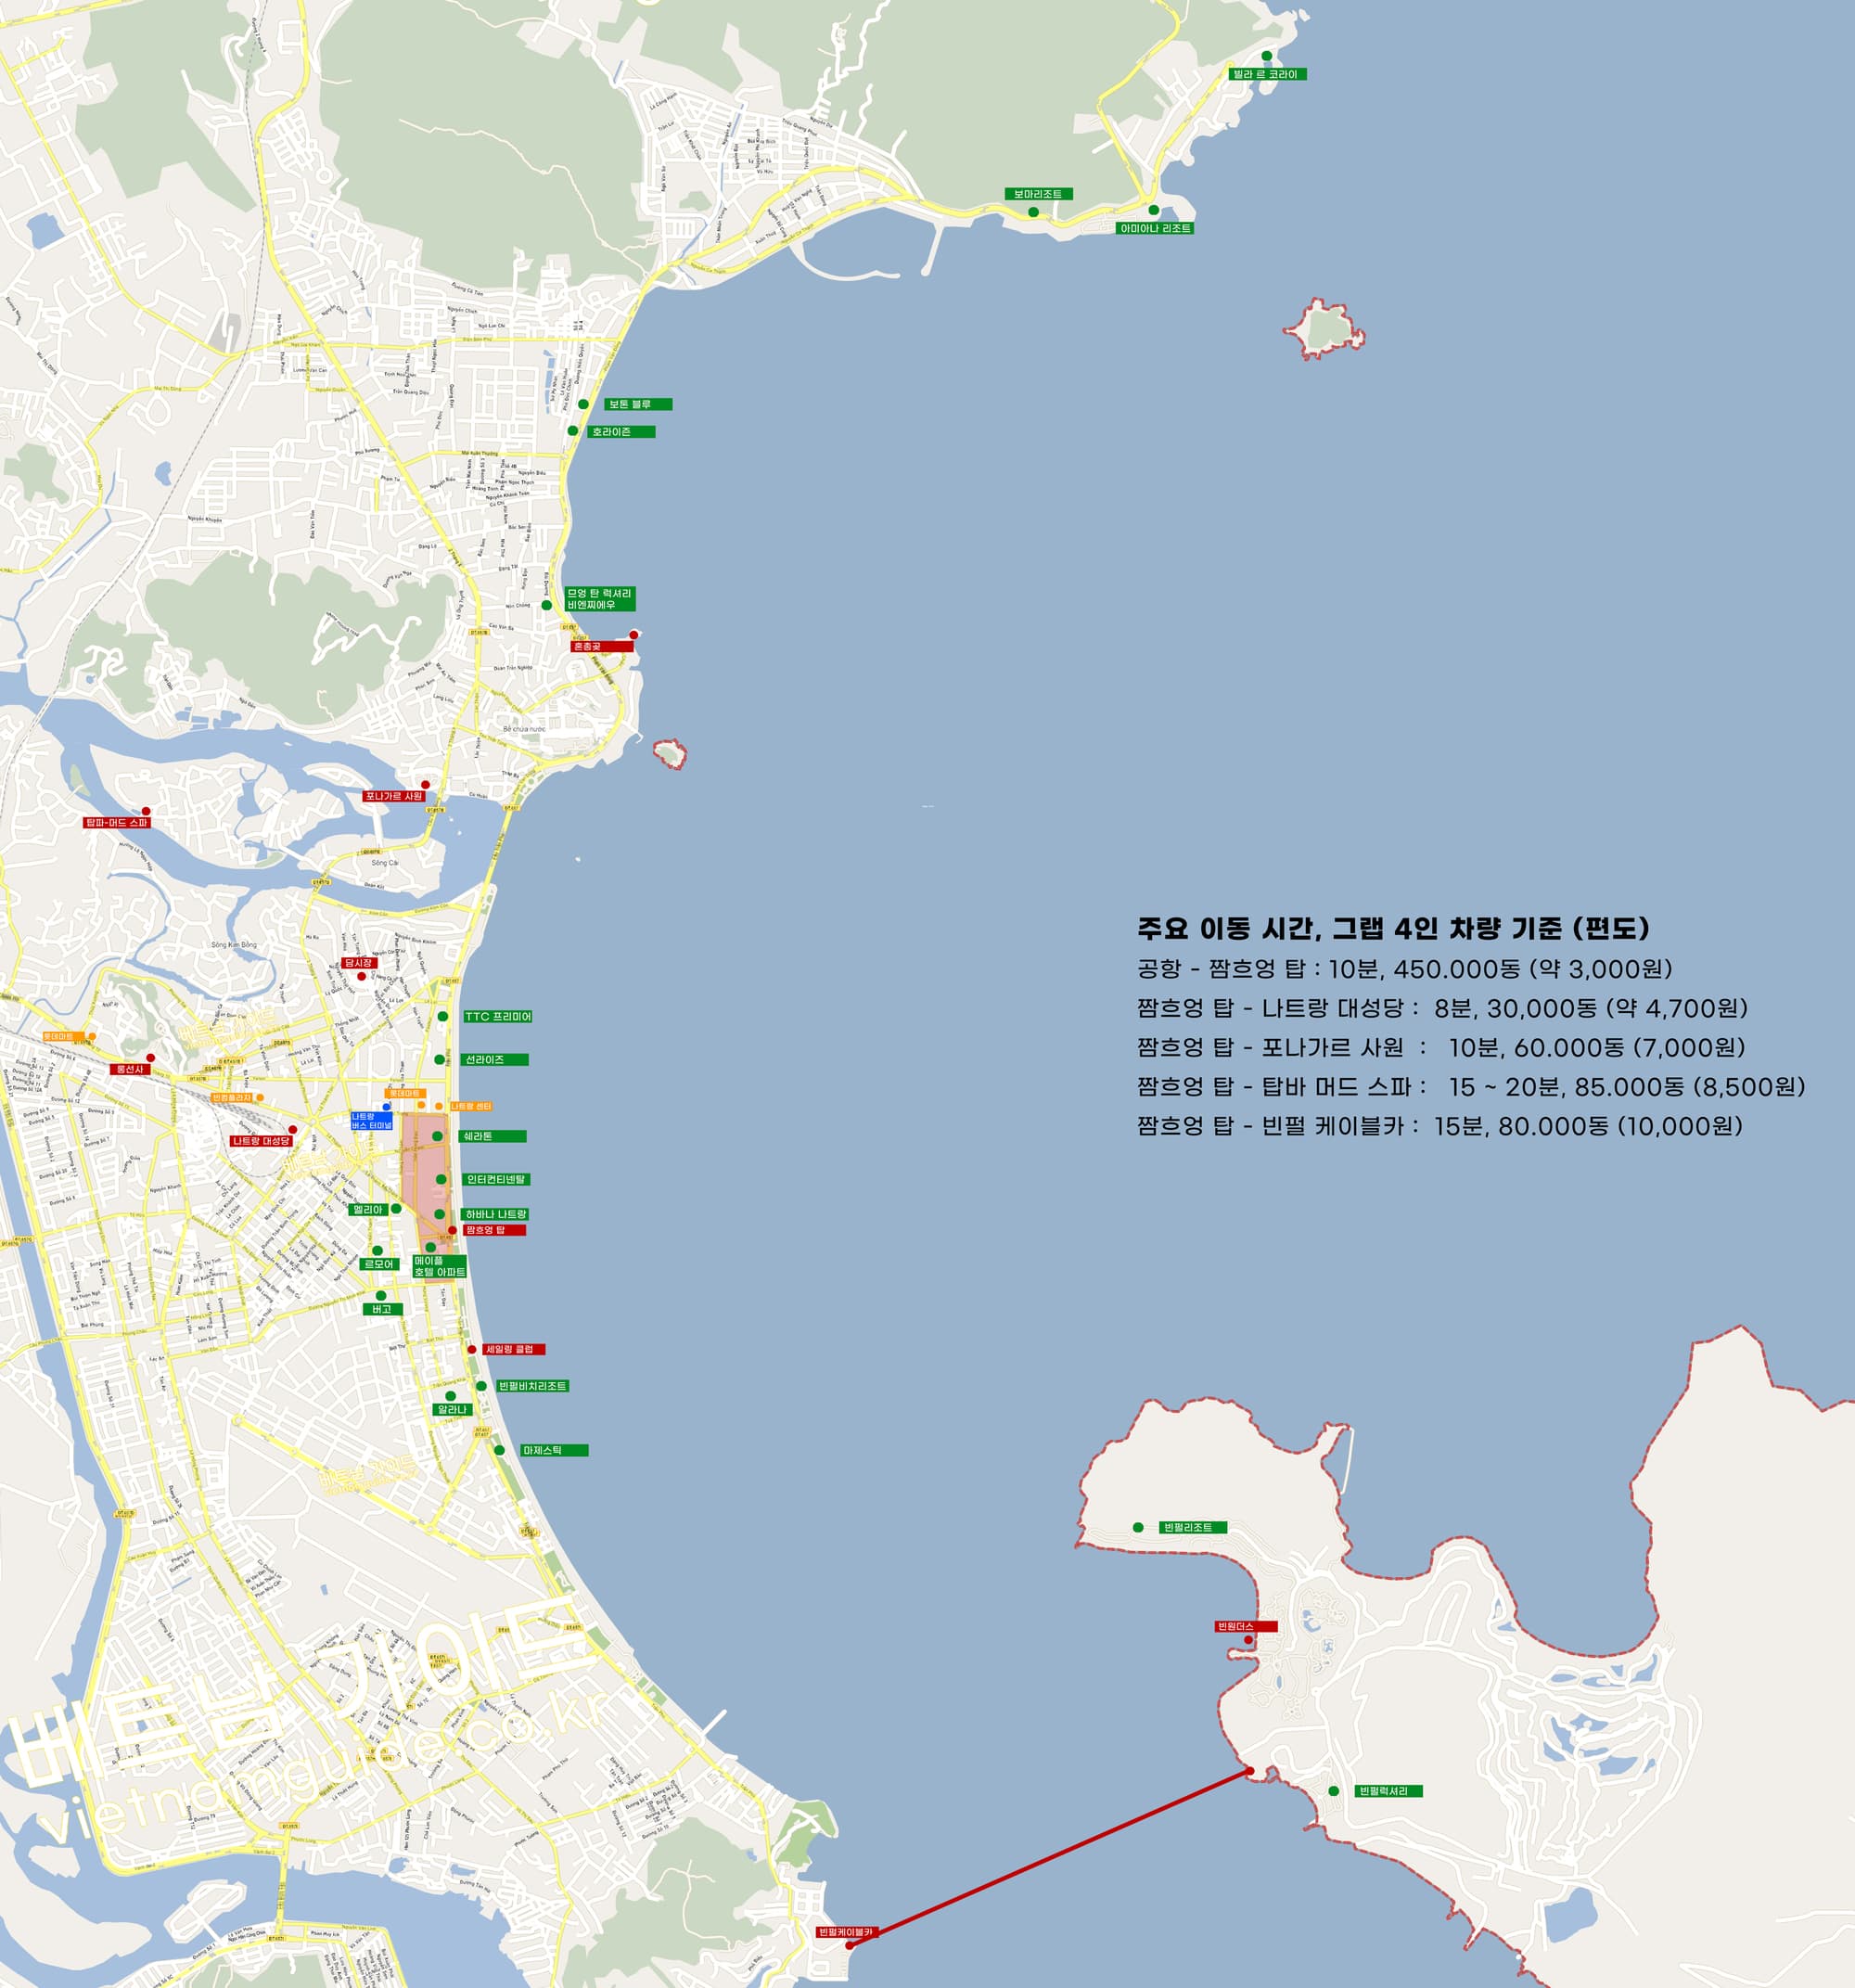Click the TTC 프리미어 hotel label
Viewport: 1855px width, 1988px height.
498,1016
